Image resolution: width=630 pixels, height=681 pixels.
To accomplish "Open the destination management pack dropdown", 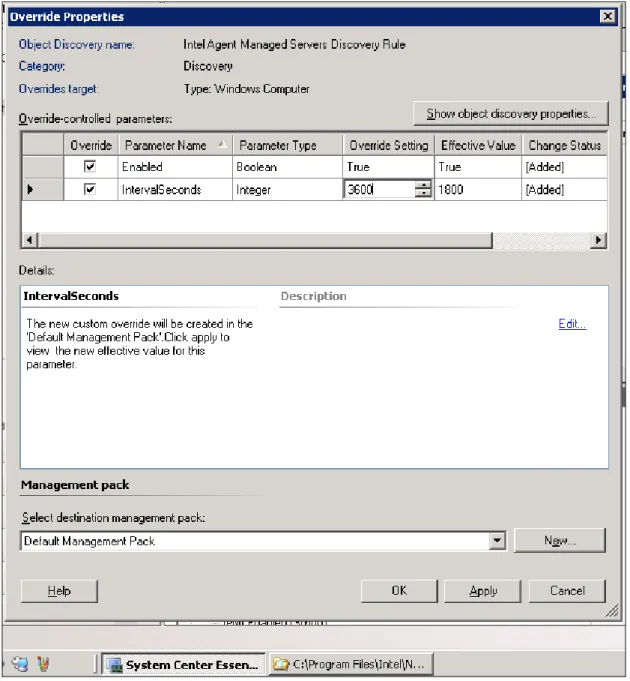I will (497, 541).
